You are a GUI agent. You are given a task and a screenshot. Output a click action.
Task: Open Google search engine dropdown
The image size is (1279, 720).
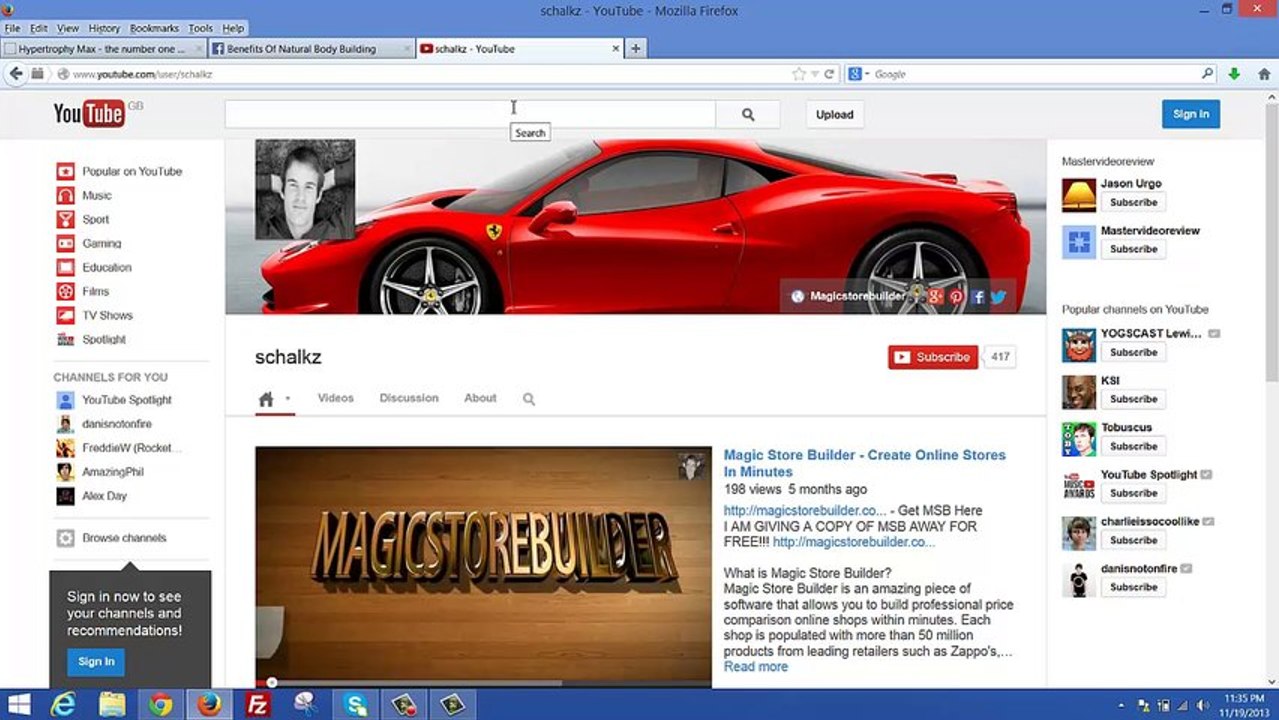tap(859, 74)
